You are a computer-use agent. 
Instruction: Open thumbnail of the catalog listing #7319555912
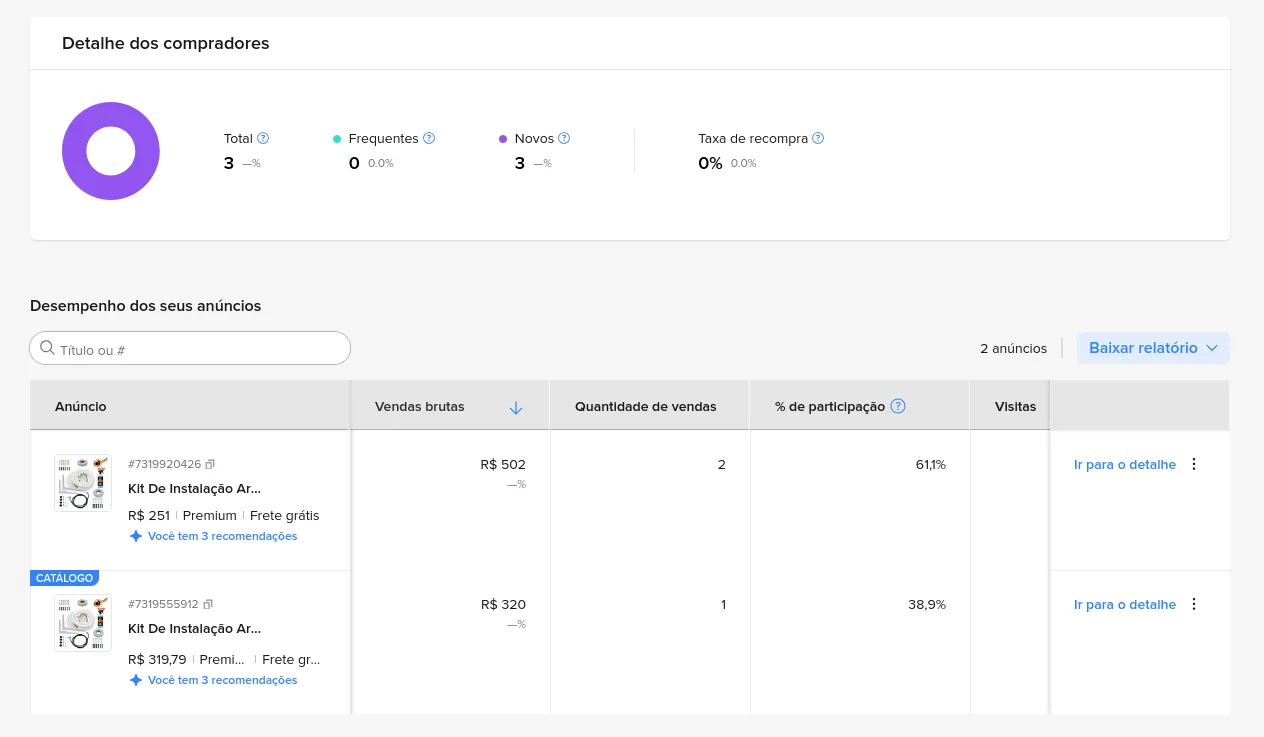pos(83,623)
